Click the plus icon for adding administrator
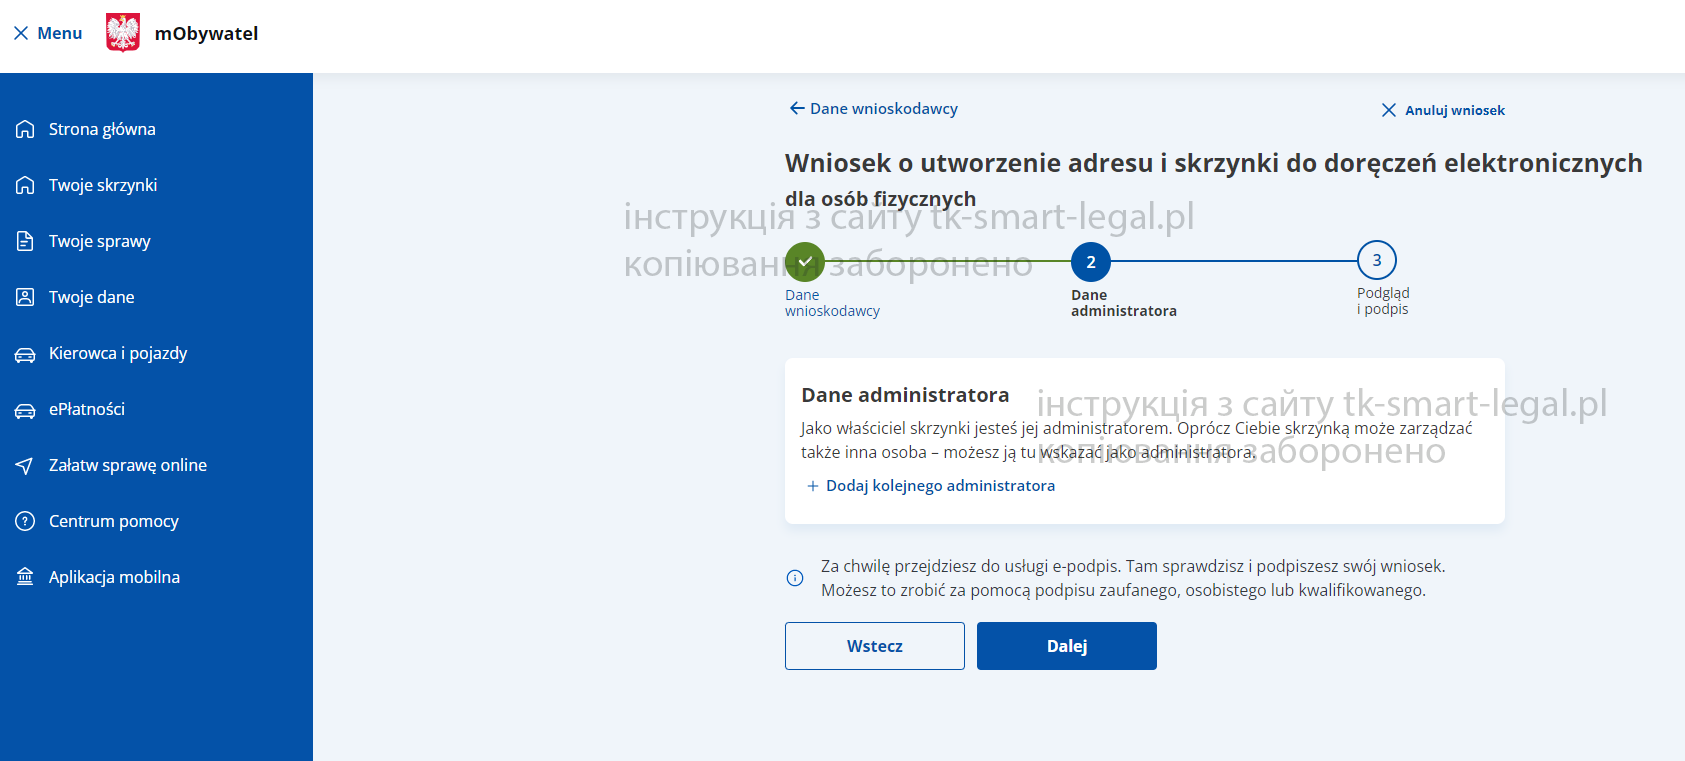Viewport: 1685px width, 761px height. click(x=813, y=486)
